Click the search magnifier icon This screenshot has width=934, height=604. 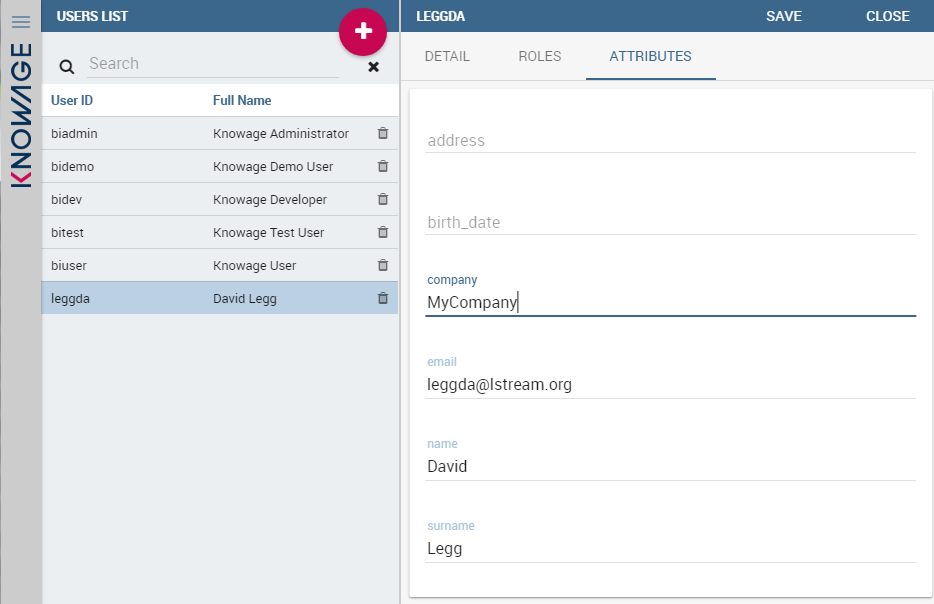click(66, 67)
